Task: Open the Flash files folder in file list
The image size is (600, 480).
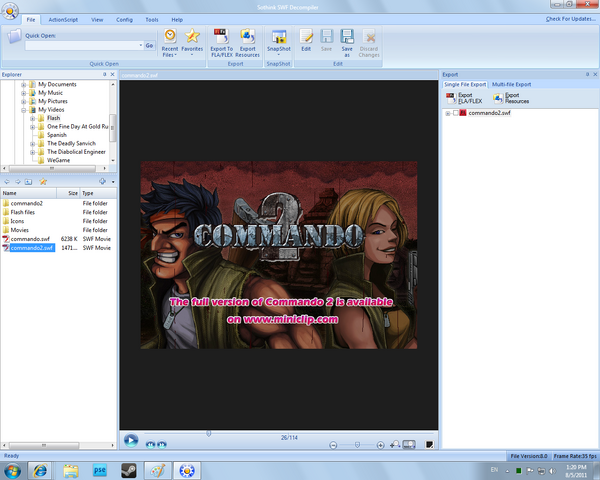Action: 23,212
